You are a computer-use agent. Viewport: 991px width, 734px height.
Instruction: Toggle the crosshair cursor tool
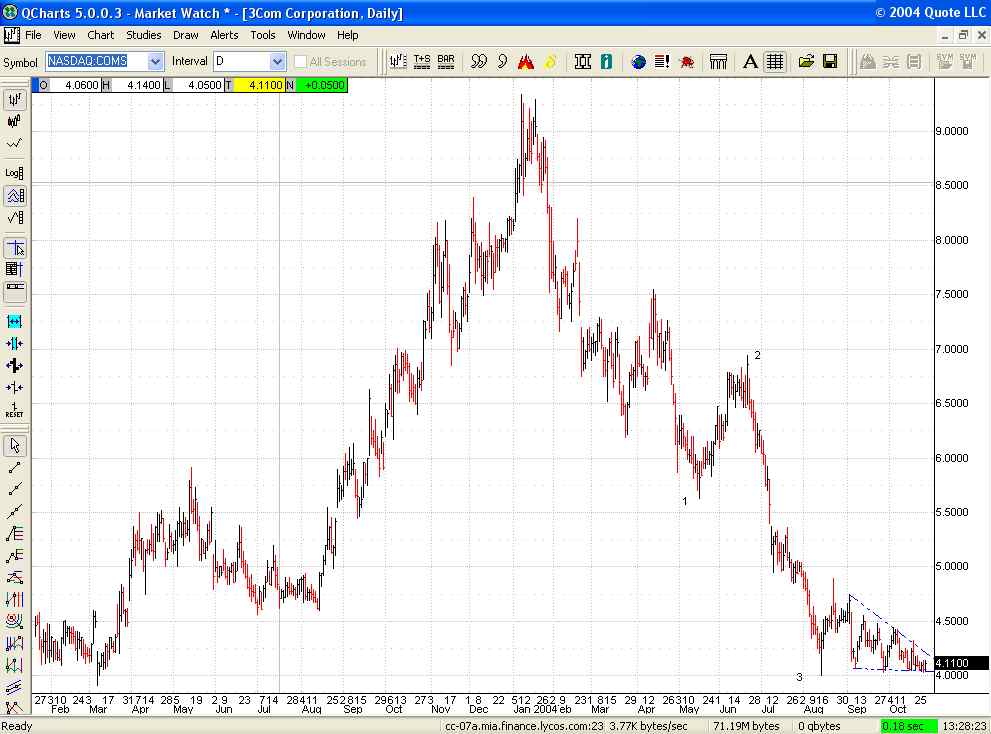pyautogui.click(x=14, y=248)
